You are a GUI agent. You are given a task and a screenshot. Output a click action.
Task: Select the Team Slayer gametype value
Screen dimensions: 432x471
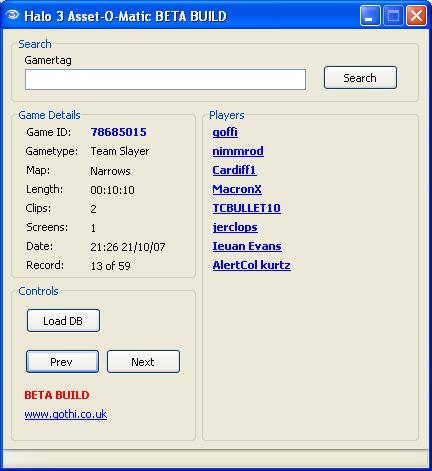pos(120,151)
